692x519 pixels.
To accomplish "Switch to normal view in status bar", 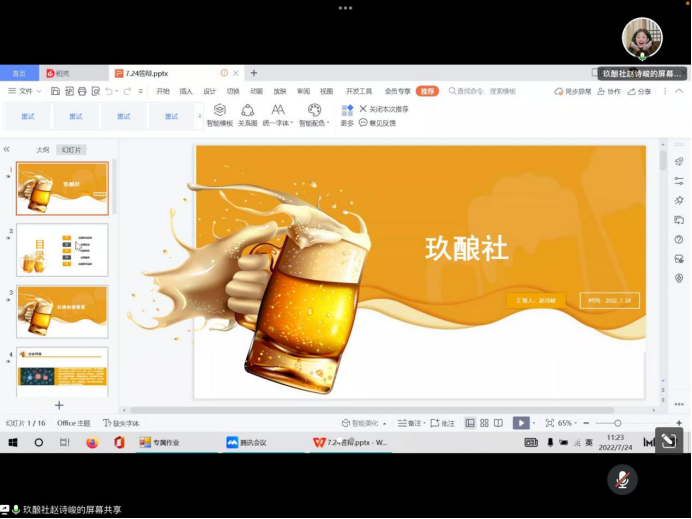I will 470,423.
